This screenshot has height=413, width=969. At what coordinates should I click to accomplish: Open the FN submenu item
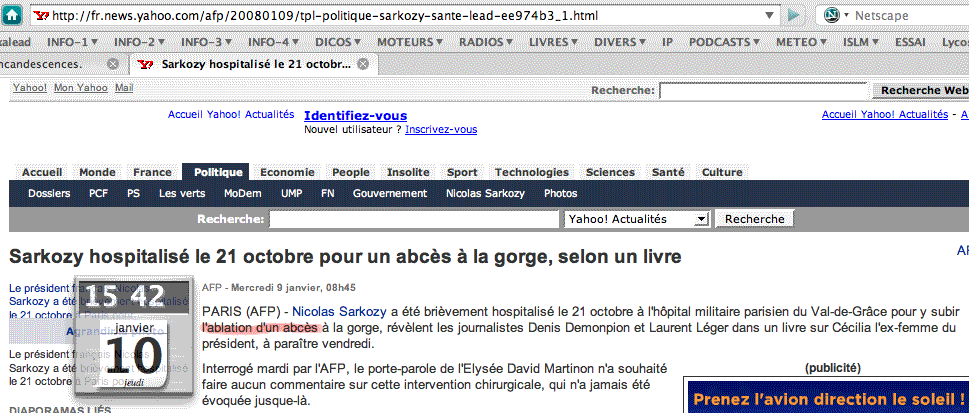(328, 194)
